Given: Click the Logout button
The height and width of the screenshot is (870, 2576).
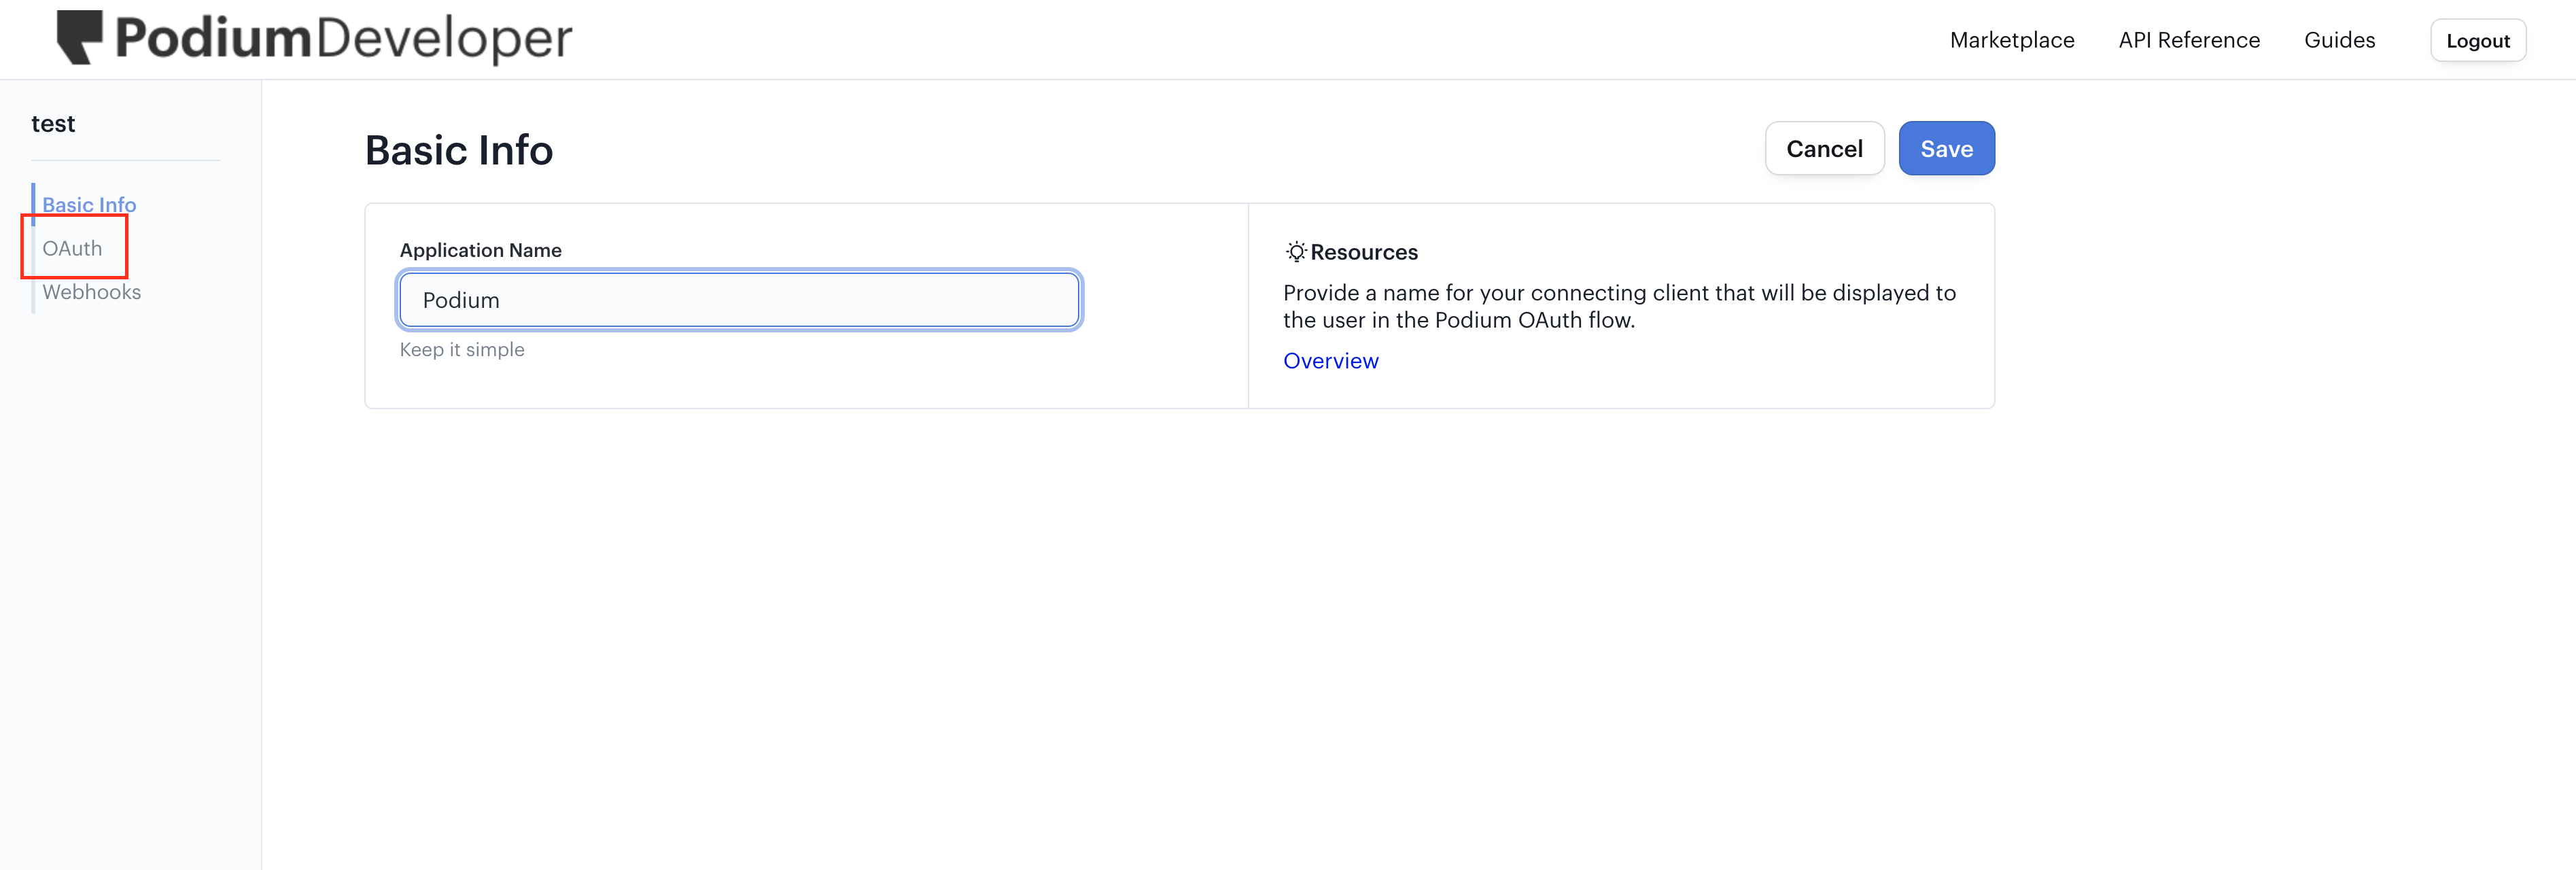Looking at the screenshot, I should click(x=2478, y=41).
